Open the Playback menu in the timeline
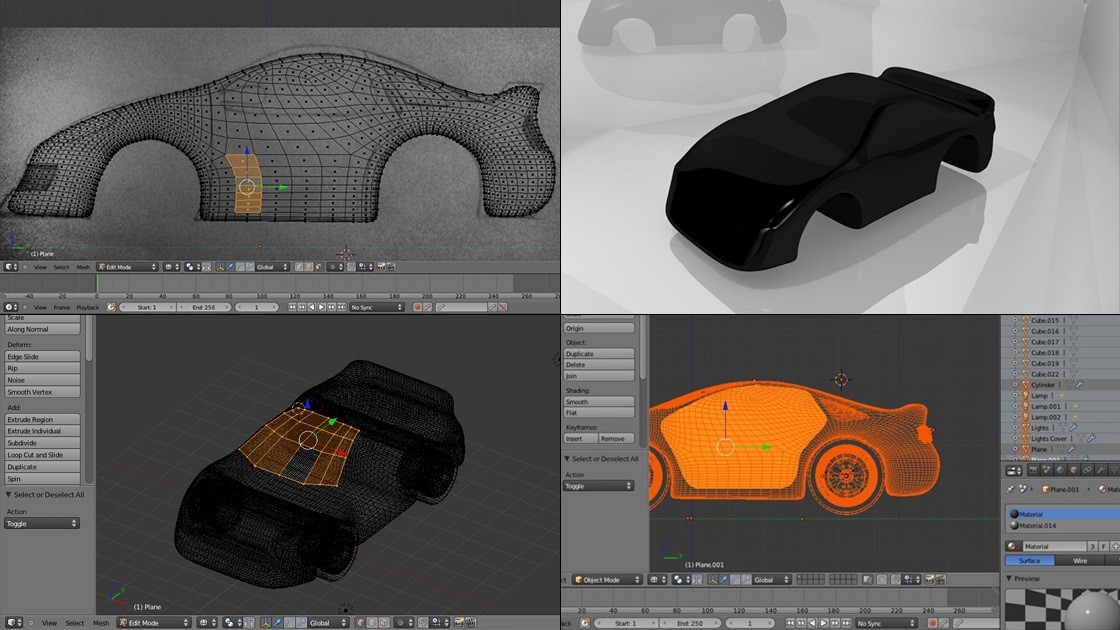The width and height of the screenshot is (1120, 630). pyautogui.click(x=88, y=307)
